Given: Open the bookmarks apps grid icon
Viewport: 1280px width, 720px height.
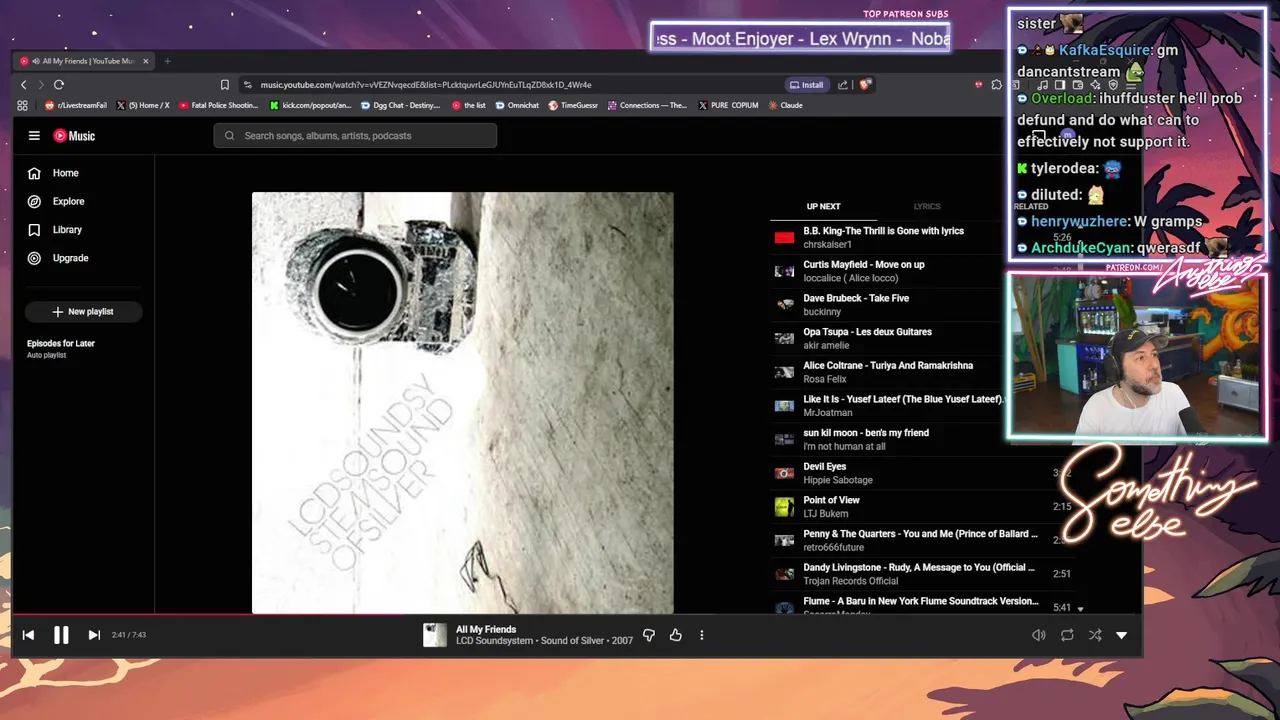Looking at the screenshot, I should click(22, 105).
